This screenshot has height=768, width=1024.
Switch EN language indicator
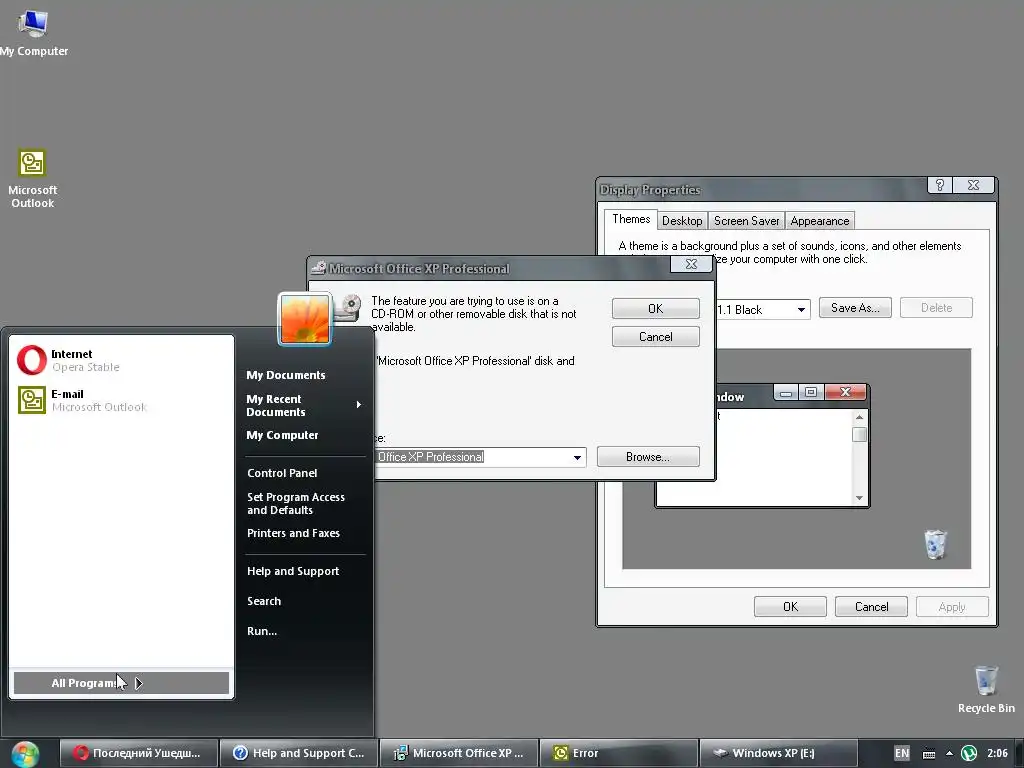point(902,753)
